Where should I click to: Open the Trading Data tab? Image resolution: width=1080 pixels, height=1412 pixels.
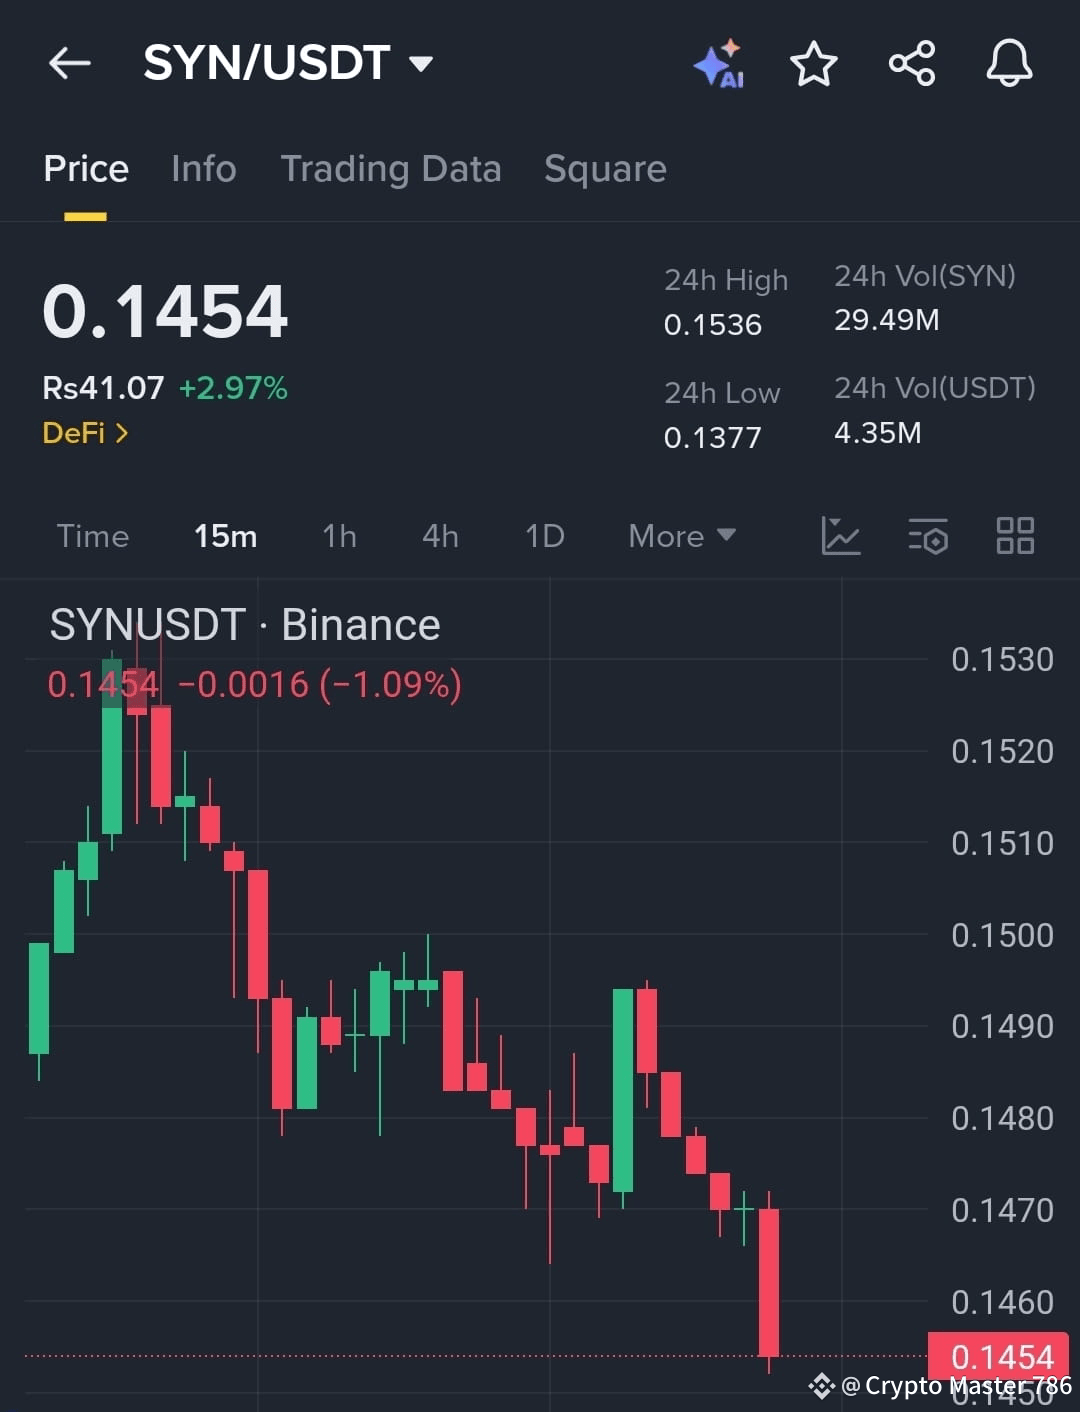[x=391, y=169]
